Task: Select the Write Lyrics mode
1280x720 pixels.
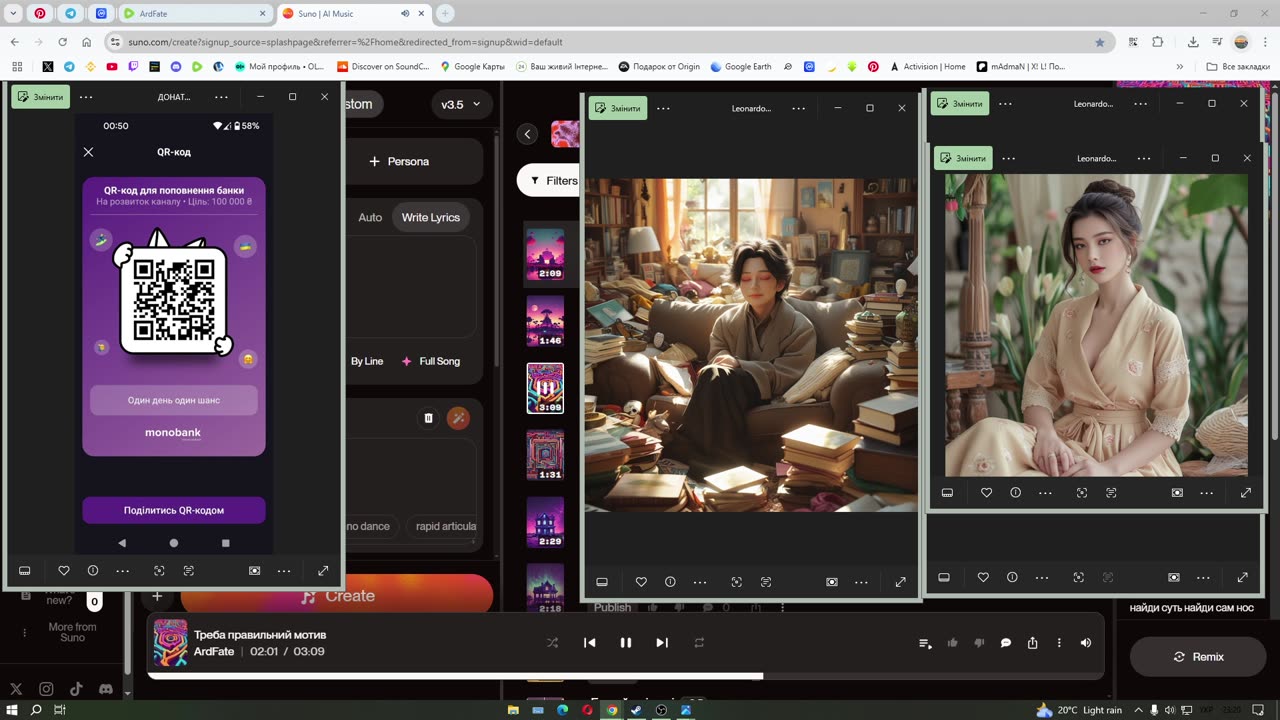Action: (430, 217)
